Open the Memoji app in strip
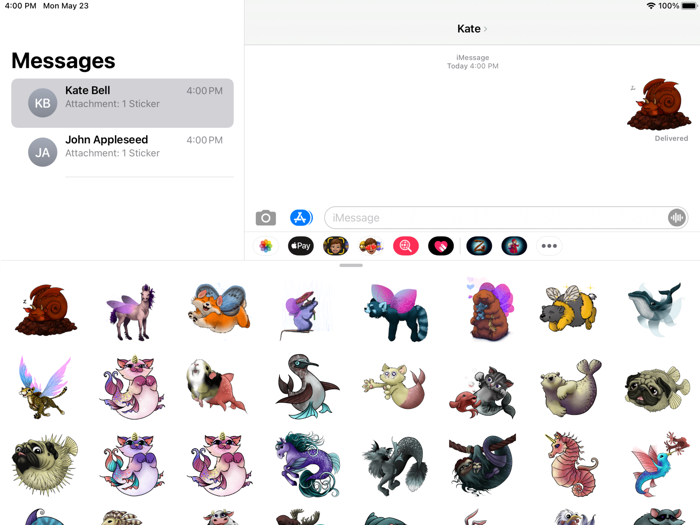 click(336, 246)
